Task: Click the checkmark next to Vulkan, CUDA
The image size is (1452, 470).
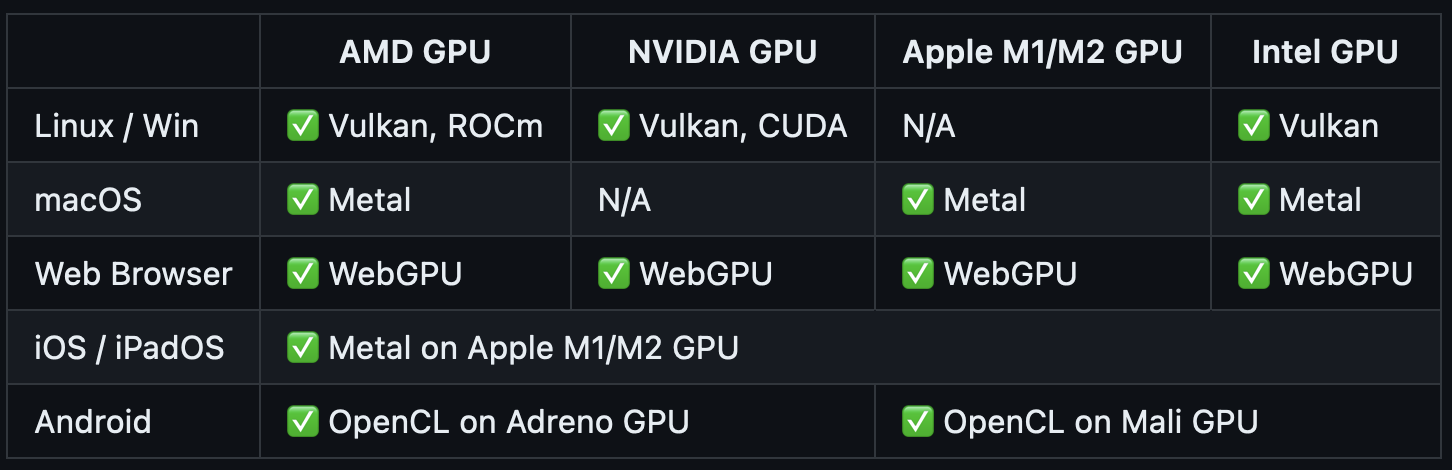Action: 613,126
